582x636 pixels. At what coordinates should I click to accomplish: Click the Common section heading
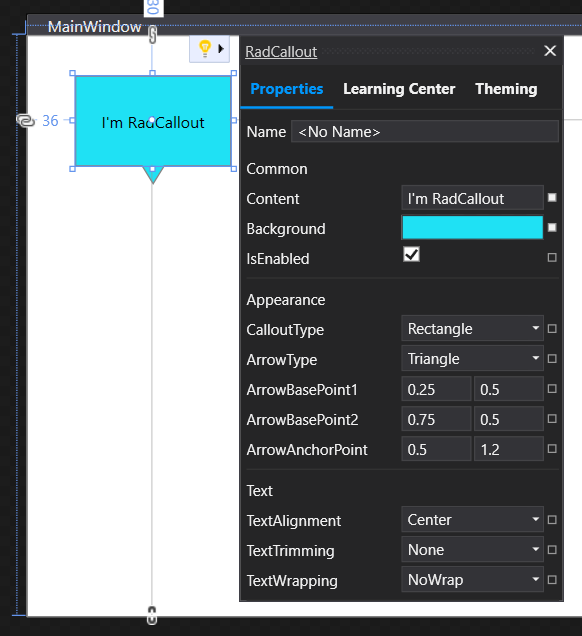pos(277,169)
